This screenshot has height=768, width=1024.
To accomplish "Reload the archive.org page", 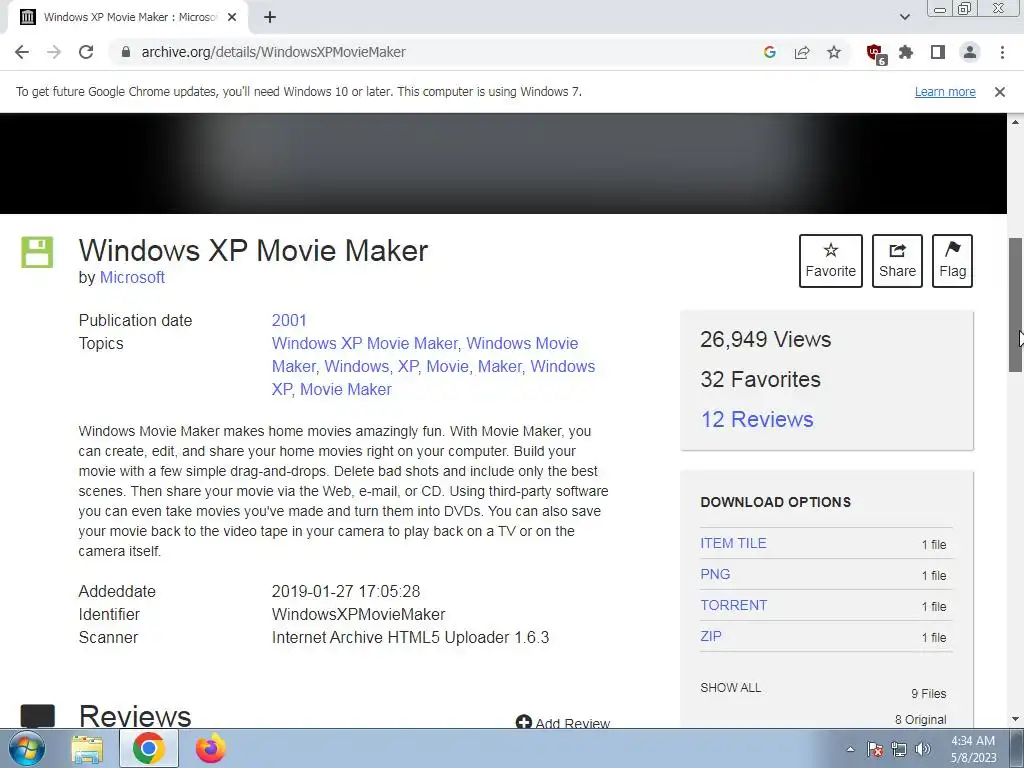I will coord(86,52).
